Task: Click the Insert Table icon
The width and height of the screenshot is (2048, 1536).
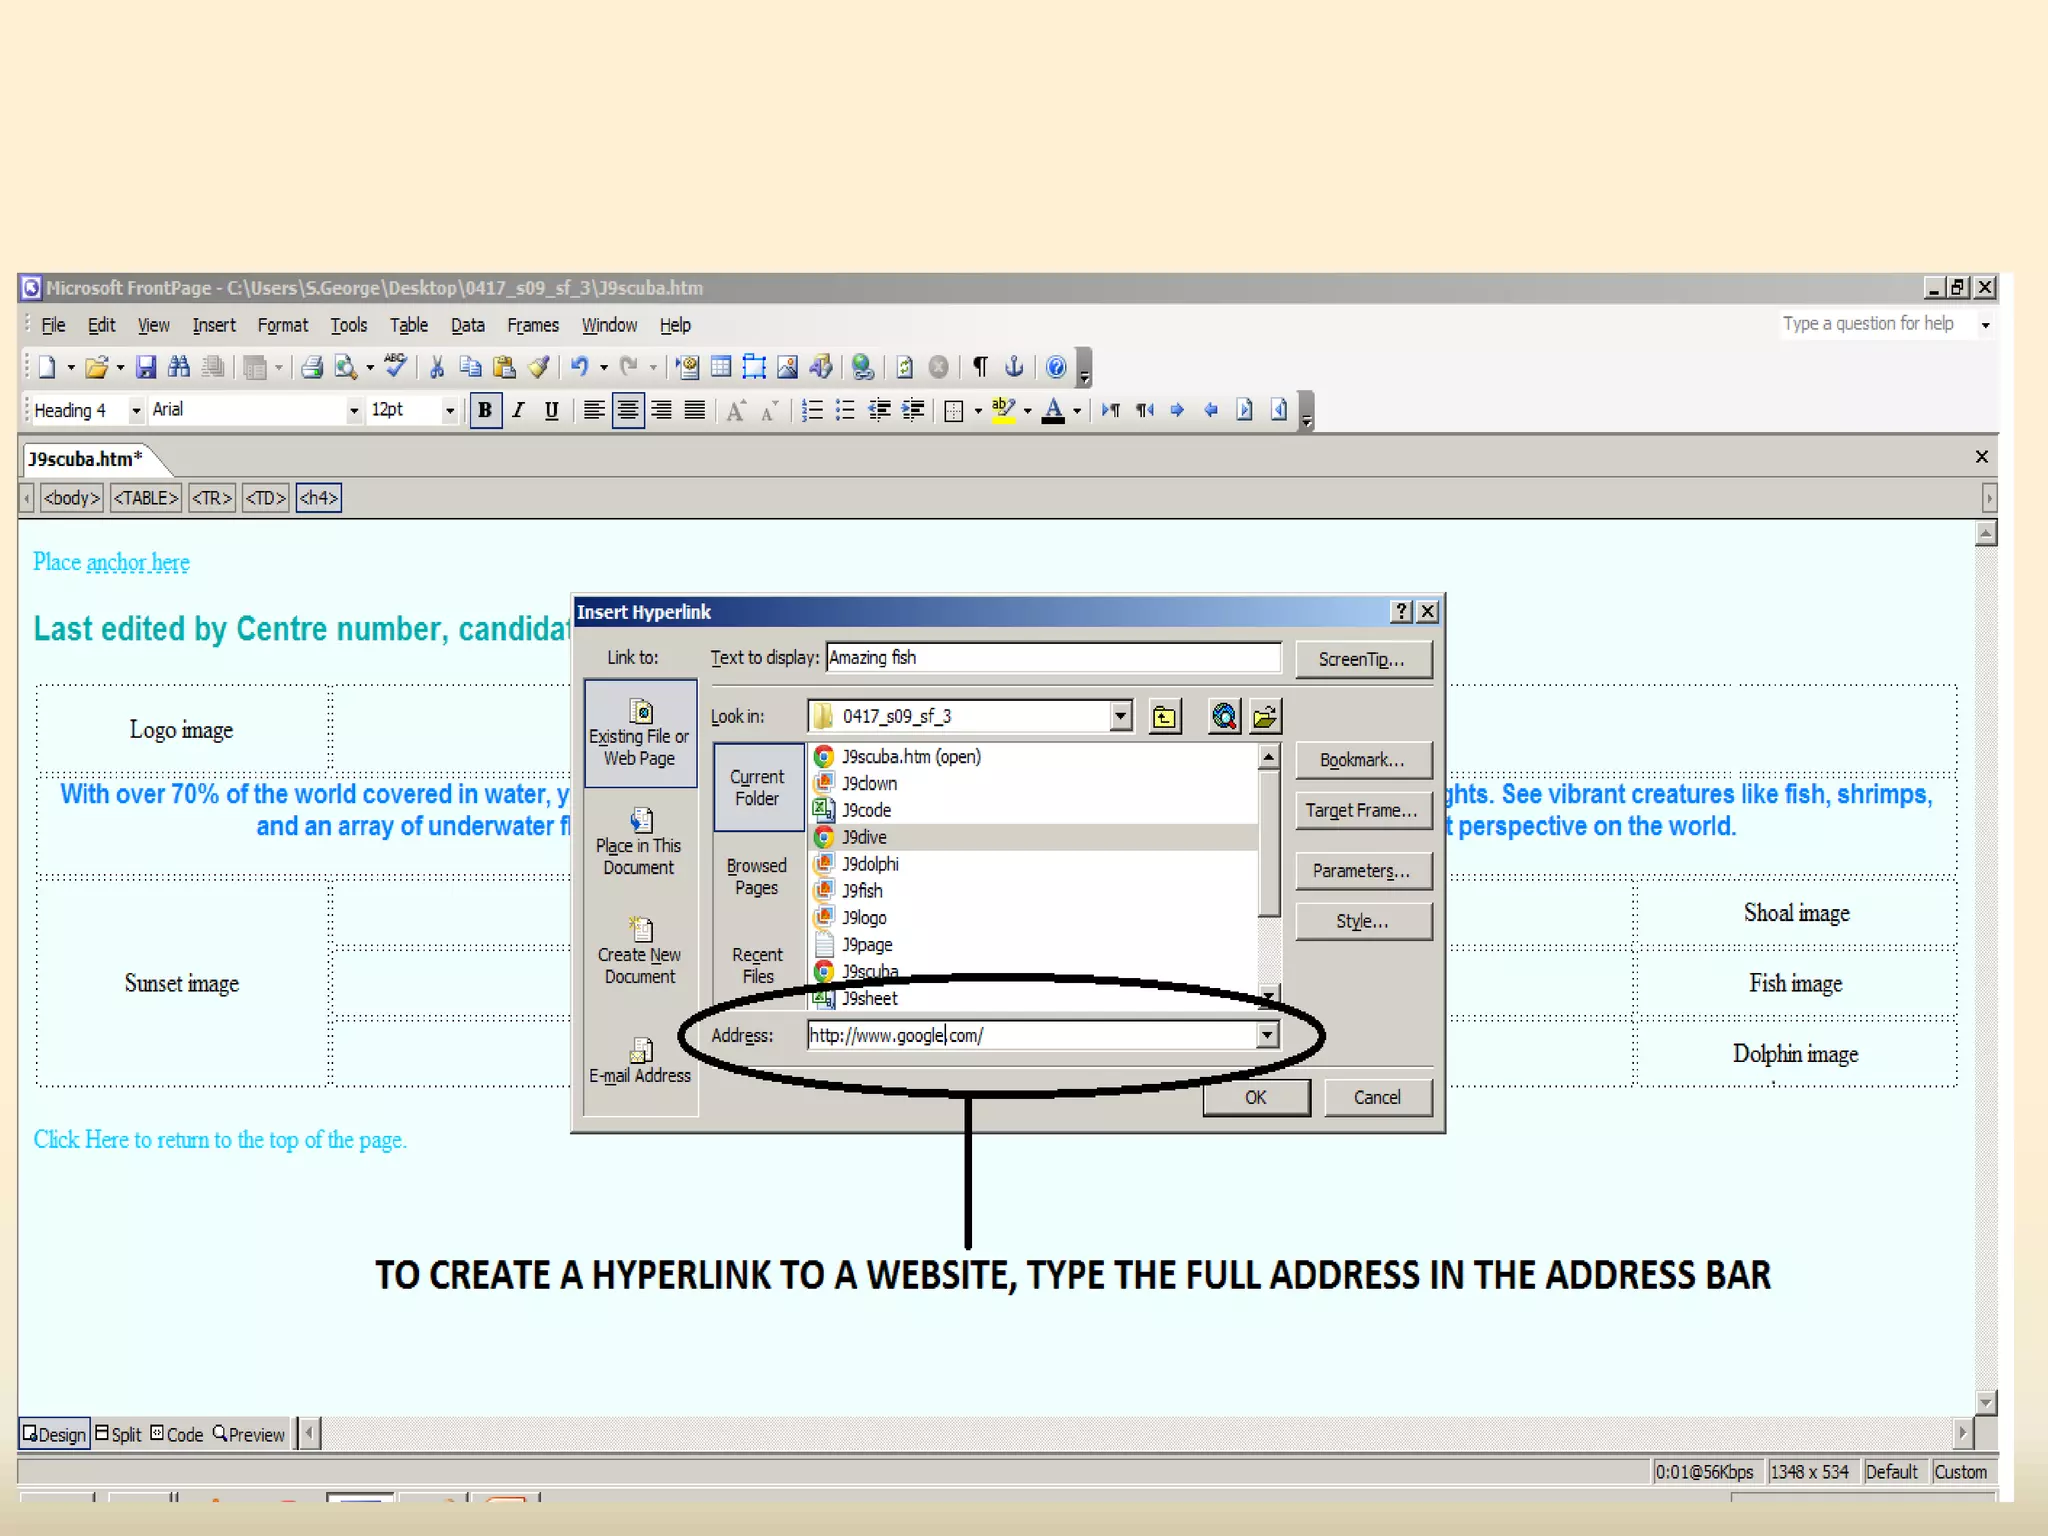Action: [x=721, y=367]
